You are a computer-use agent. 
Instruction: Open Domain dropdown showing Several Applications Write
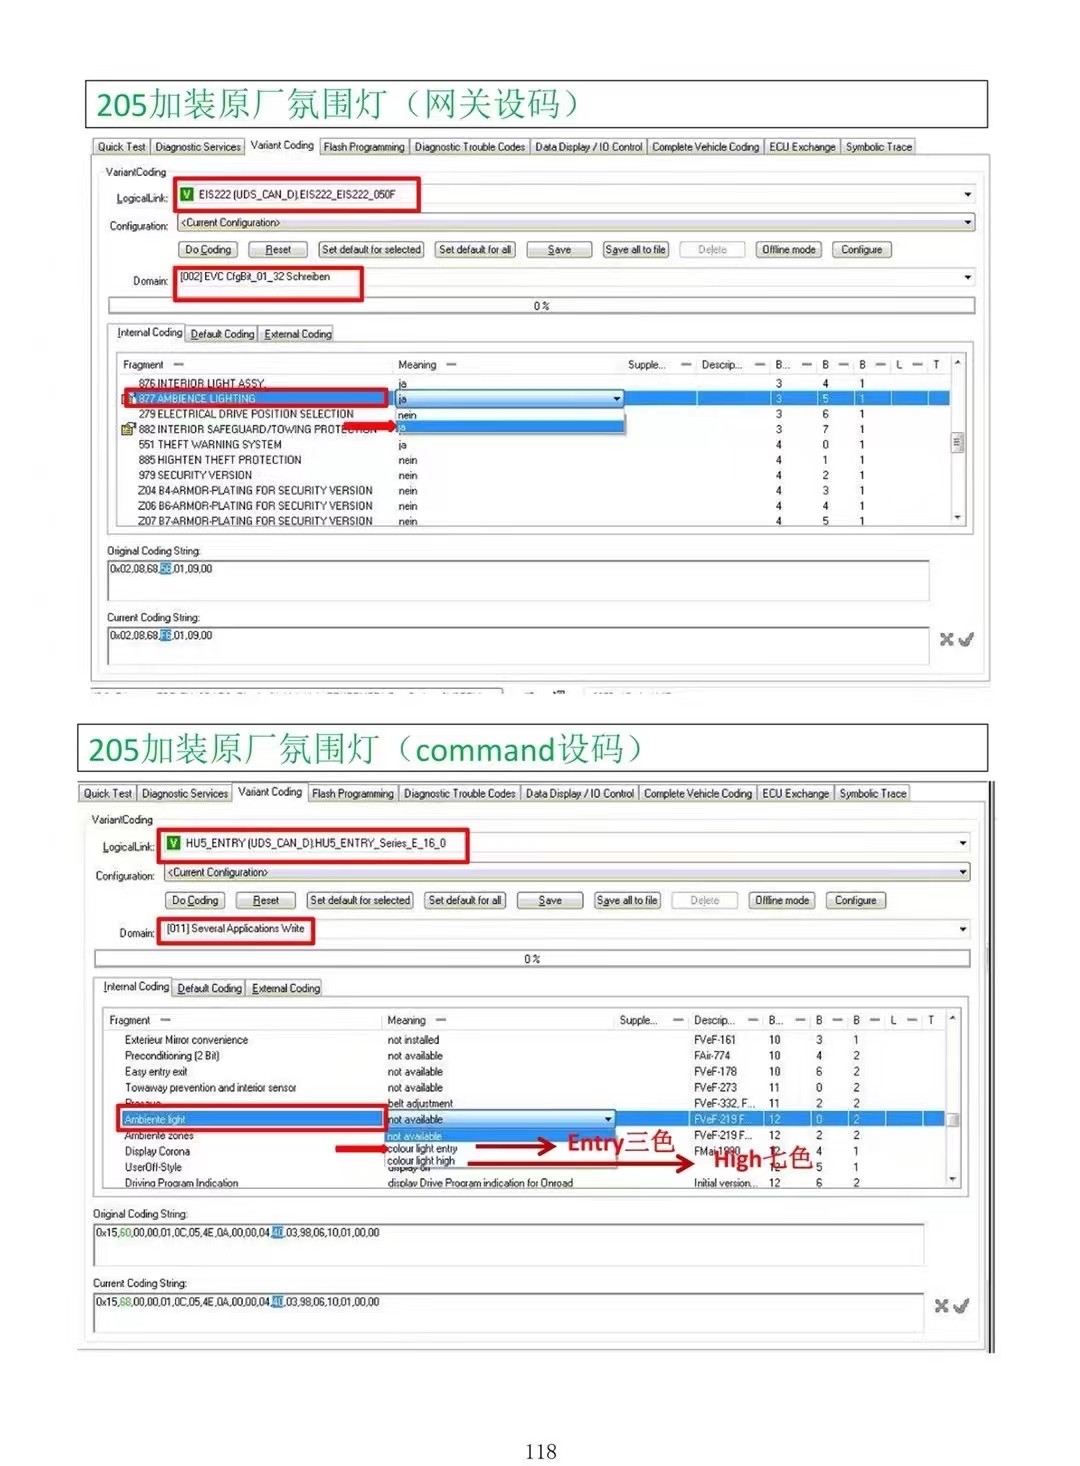(x=962, y=929)
